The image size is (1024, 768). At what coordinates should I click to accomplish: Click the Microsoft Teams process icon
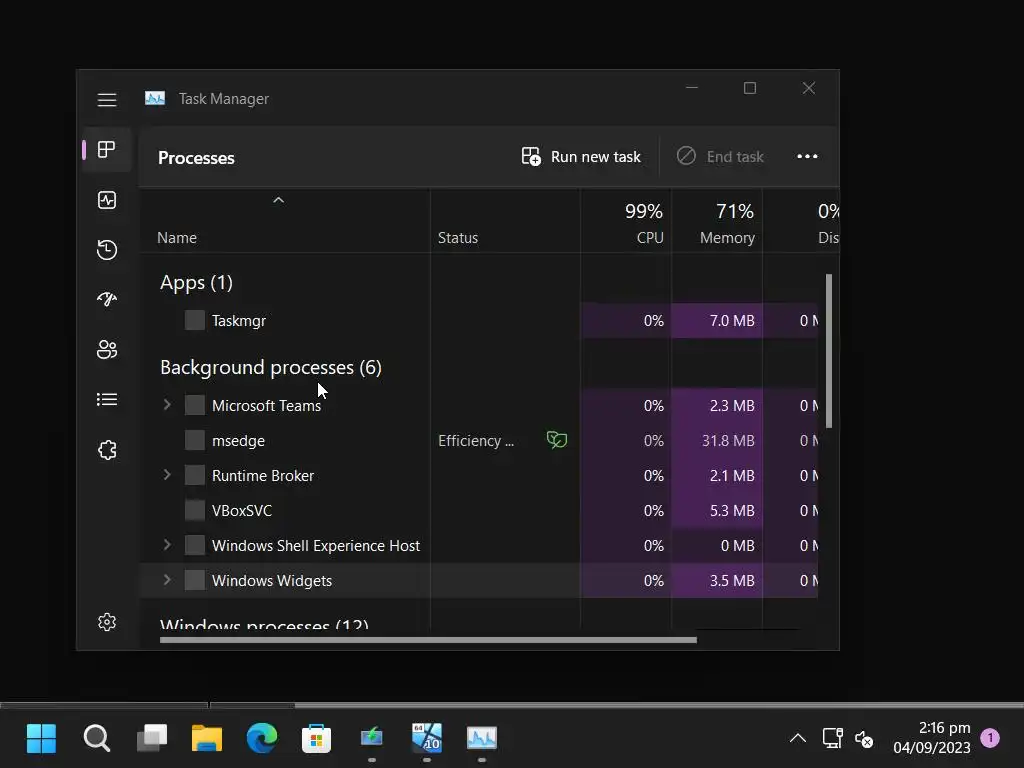[195, 406]
